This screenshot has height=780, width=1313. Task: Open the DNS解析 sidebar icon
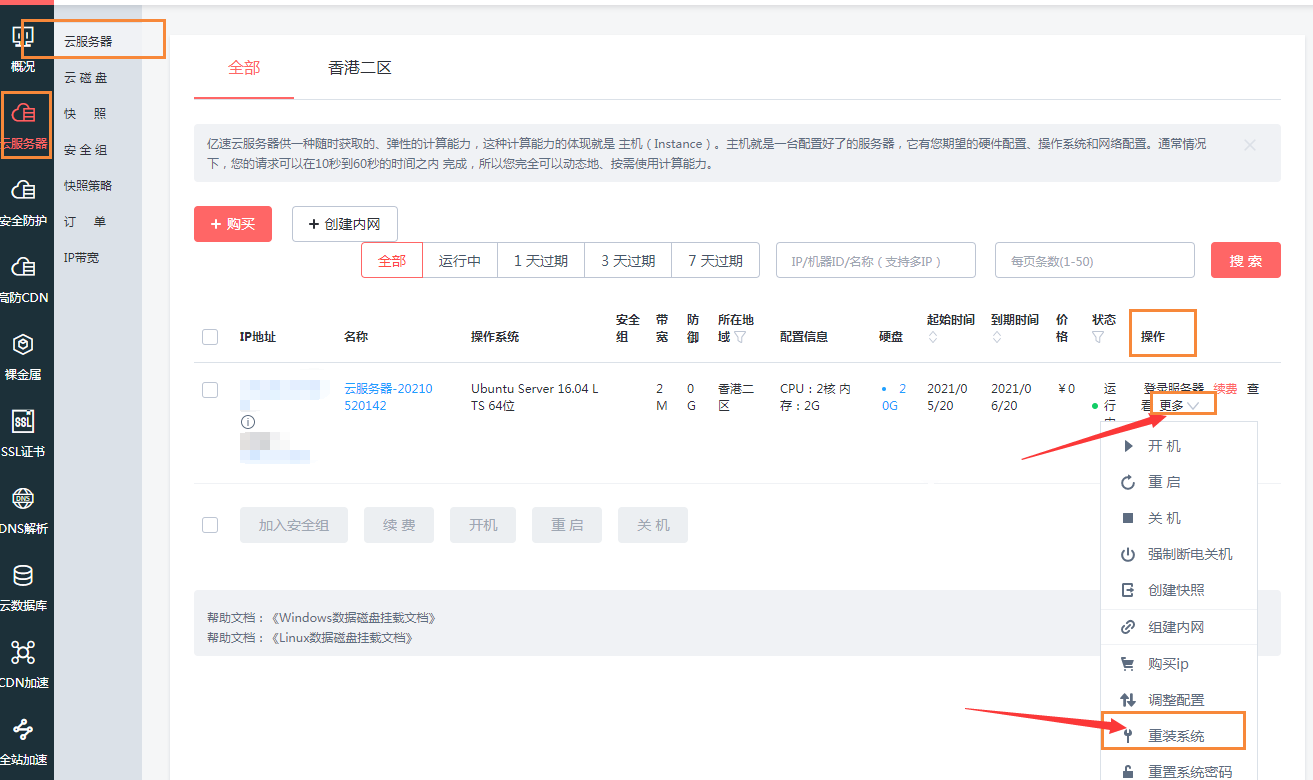(x=23, y=498)
